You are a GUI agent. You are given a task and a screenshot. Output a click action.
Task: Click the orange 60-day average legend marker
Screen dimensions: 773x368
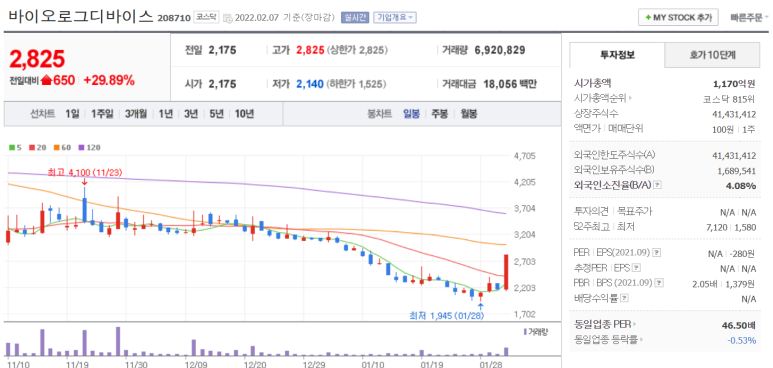click(56, 147)
